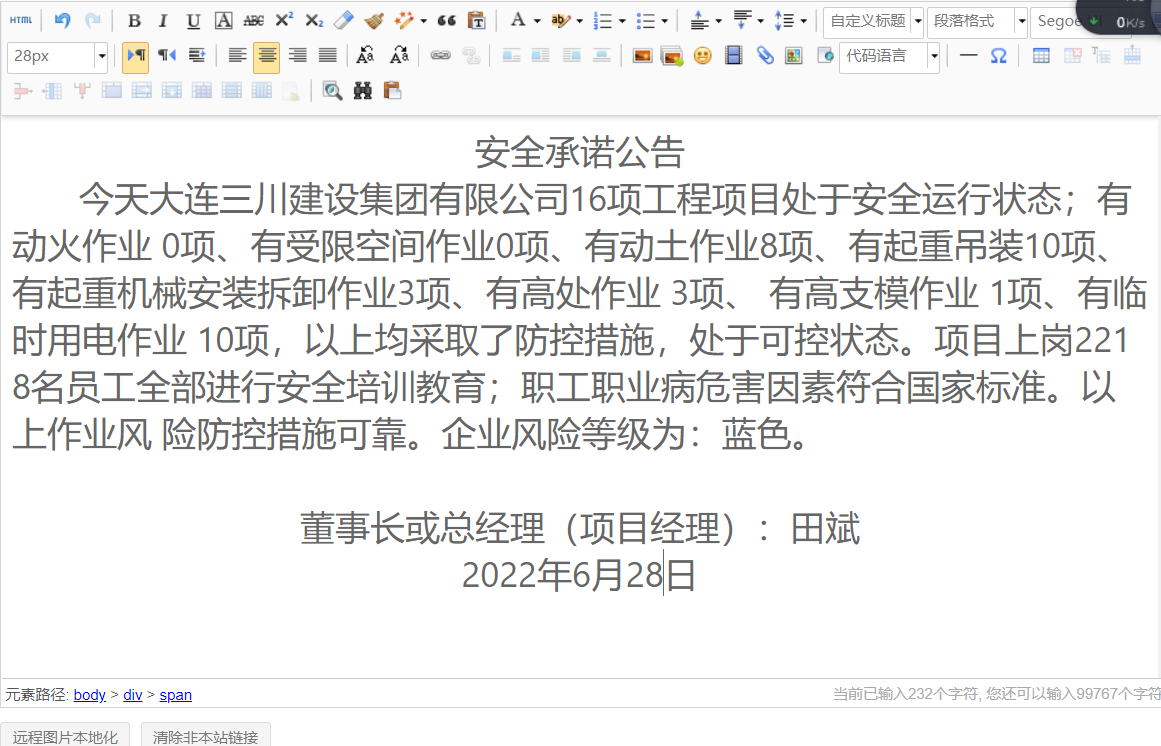
Task: Open the special characters Omega dialog
Action: coord(998,56)
